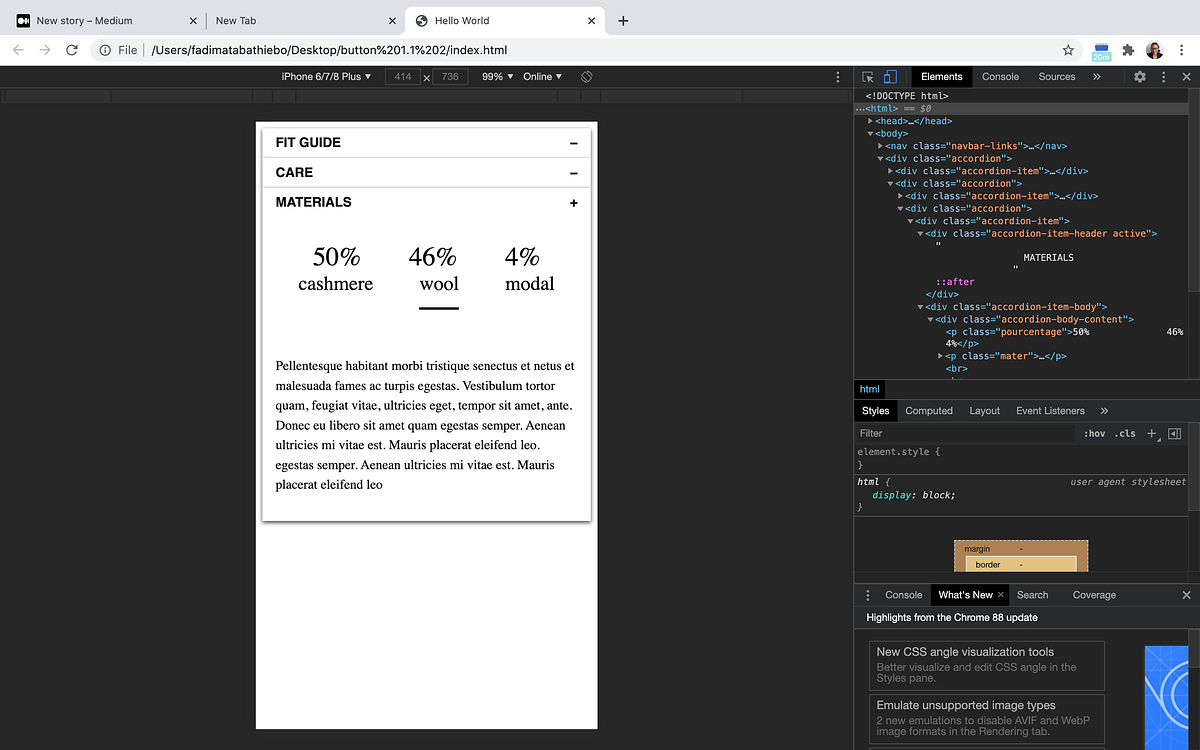
Task: Click the browser profile avatar
Action: 1154,49
